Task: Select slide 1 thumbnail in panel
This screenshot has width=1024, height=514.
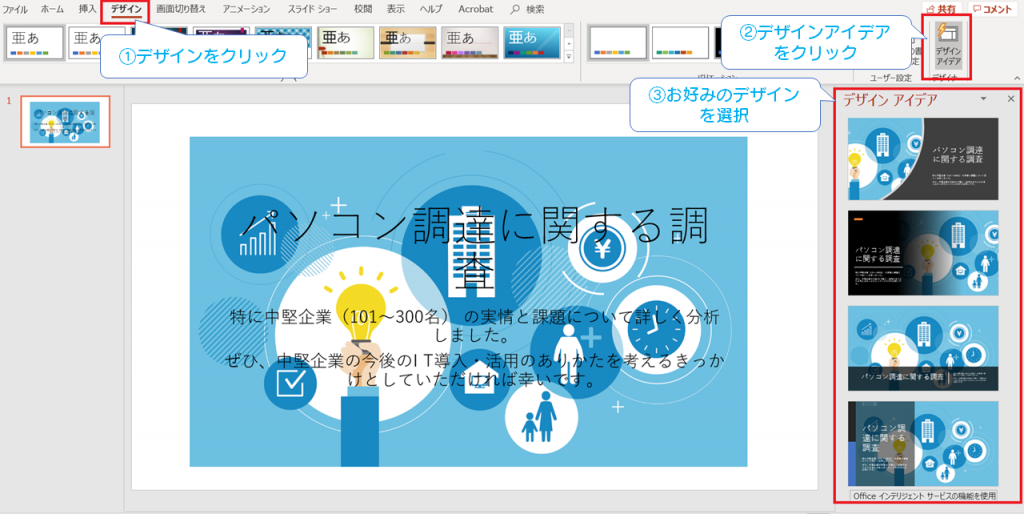Action: (65, 121)
